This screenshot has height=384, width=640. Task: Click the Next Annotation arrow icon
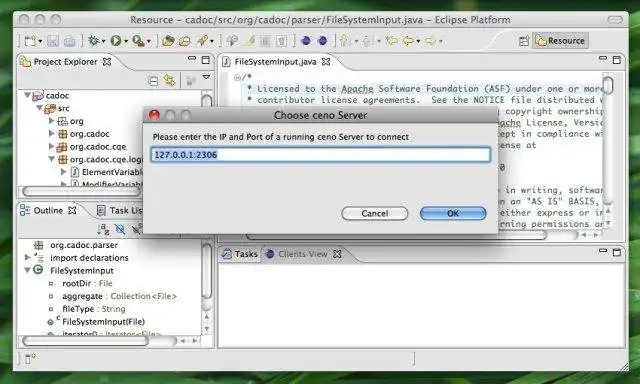pos(345,41)
